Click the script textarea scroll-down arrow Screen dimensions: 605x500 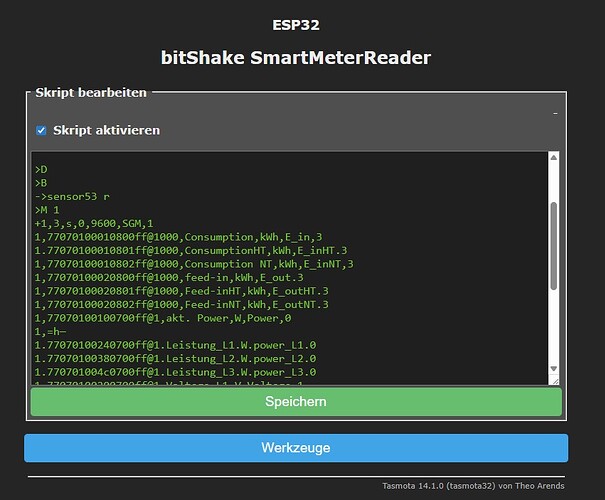[554, 368]
